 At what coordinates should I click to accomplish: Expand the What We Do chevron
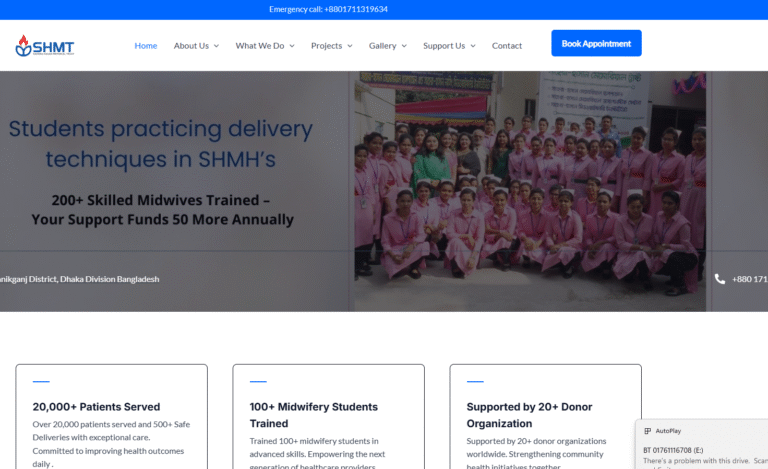click(x=292, y=46)
